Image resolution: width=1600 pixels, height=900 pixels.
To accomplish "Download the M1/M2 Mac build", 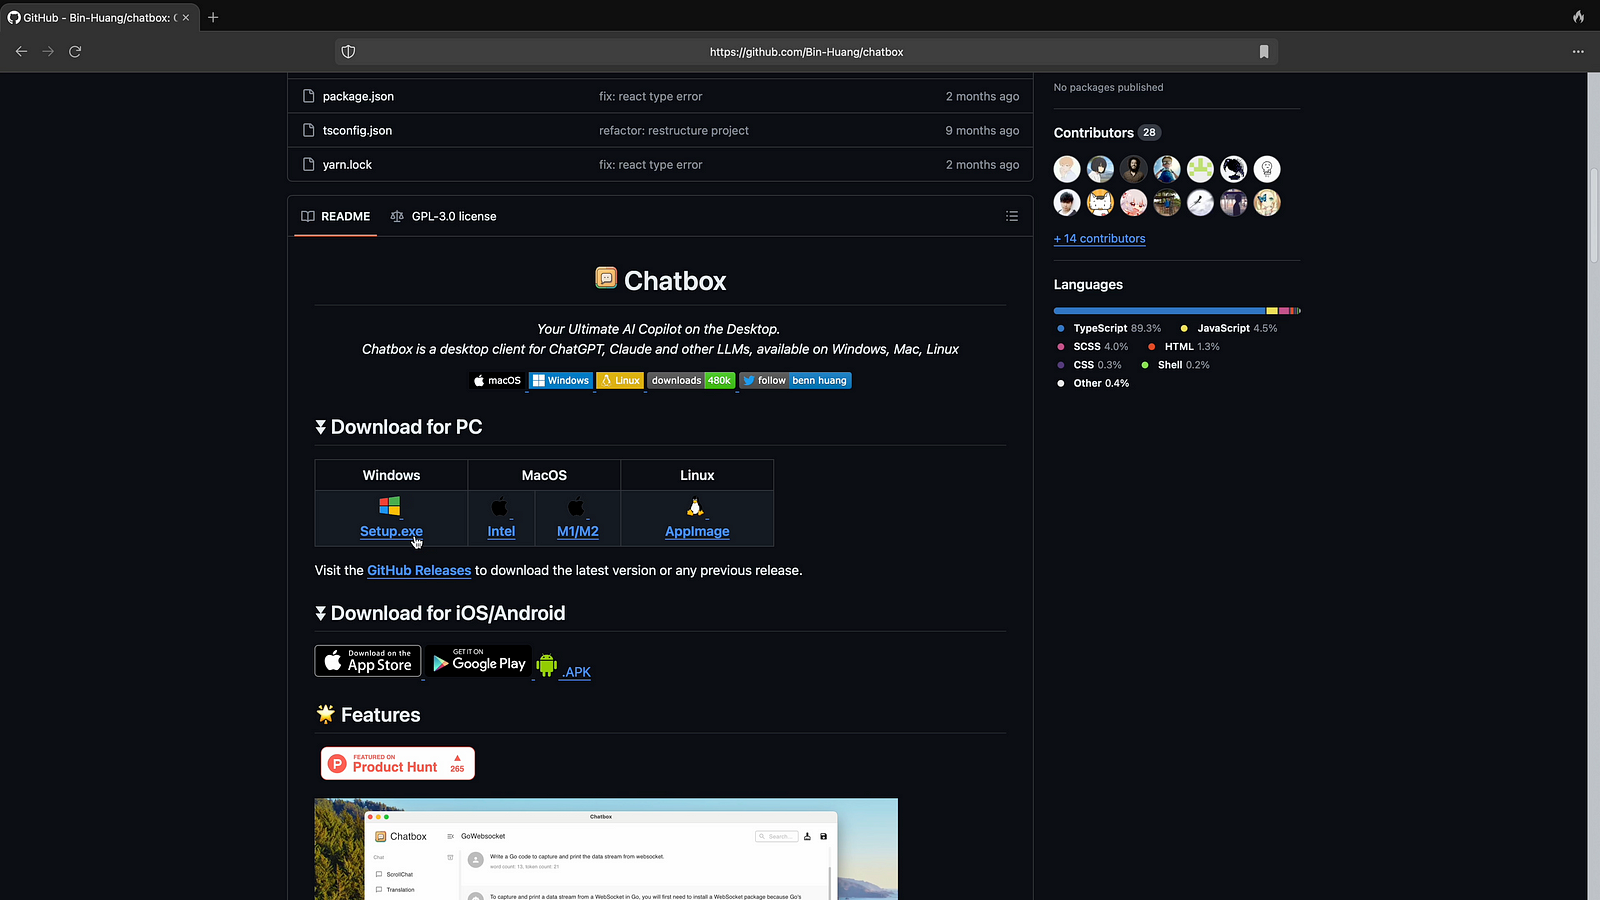I will coord(577,531).
